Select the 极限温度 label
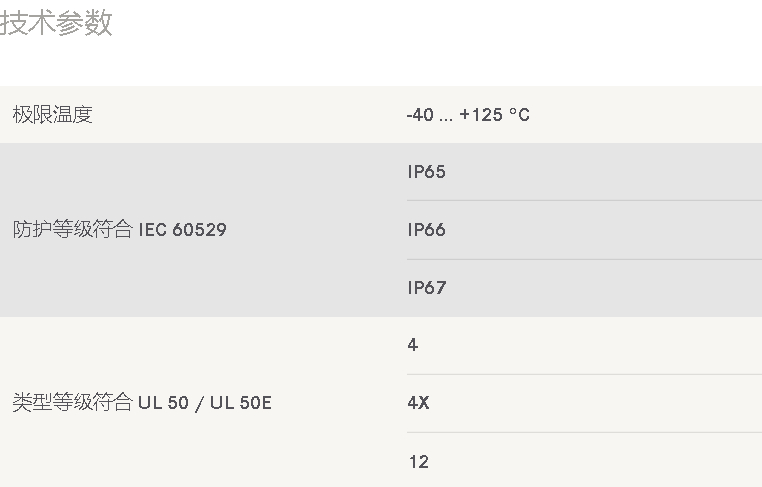This screenshot has height=487, width=762. (x=52, y=115)
